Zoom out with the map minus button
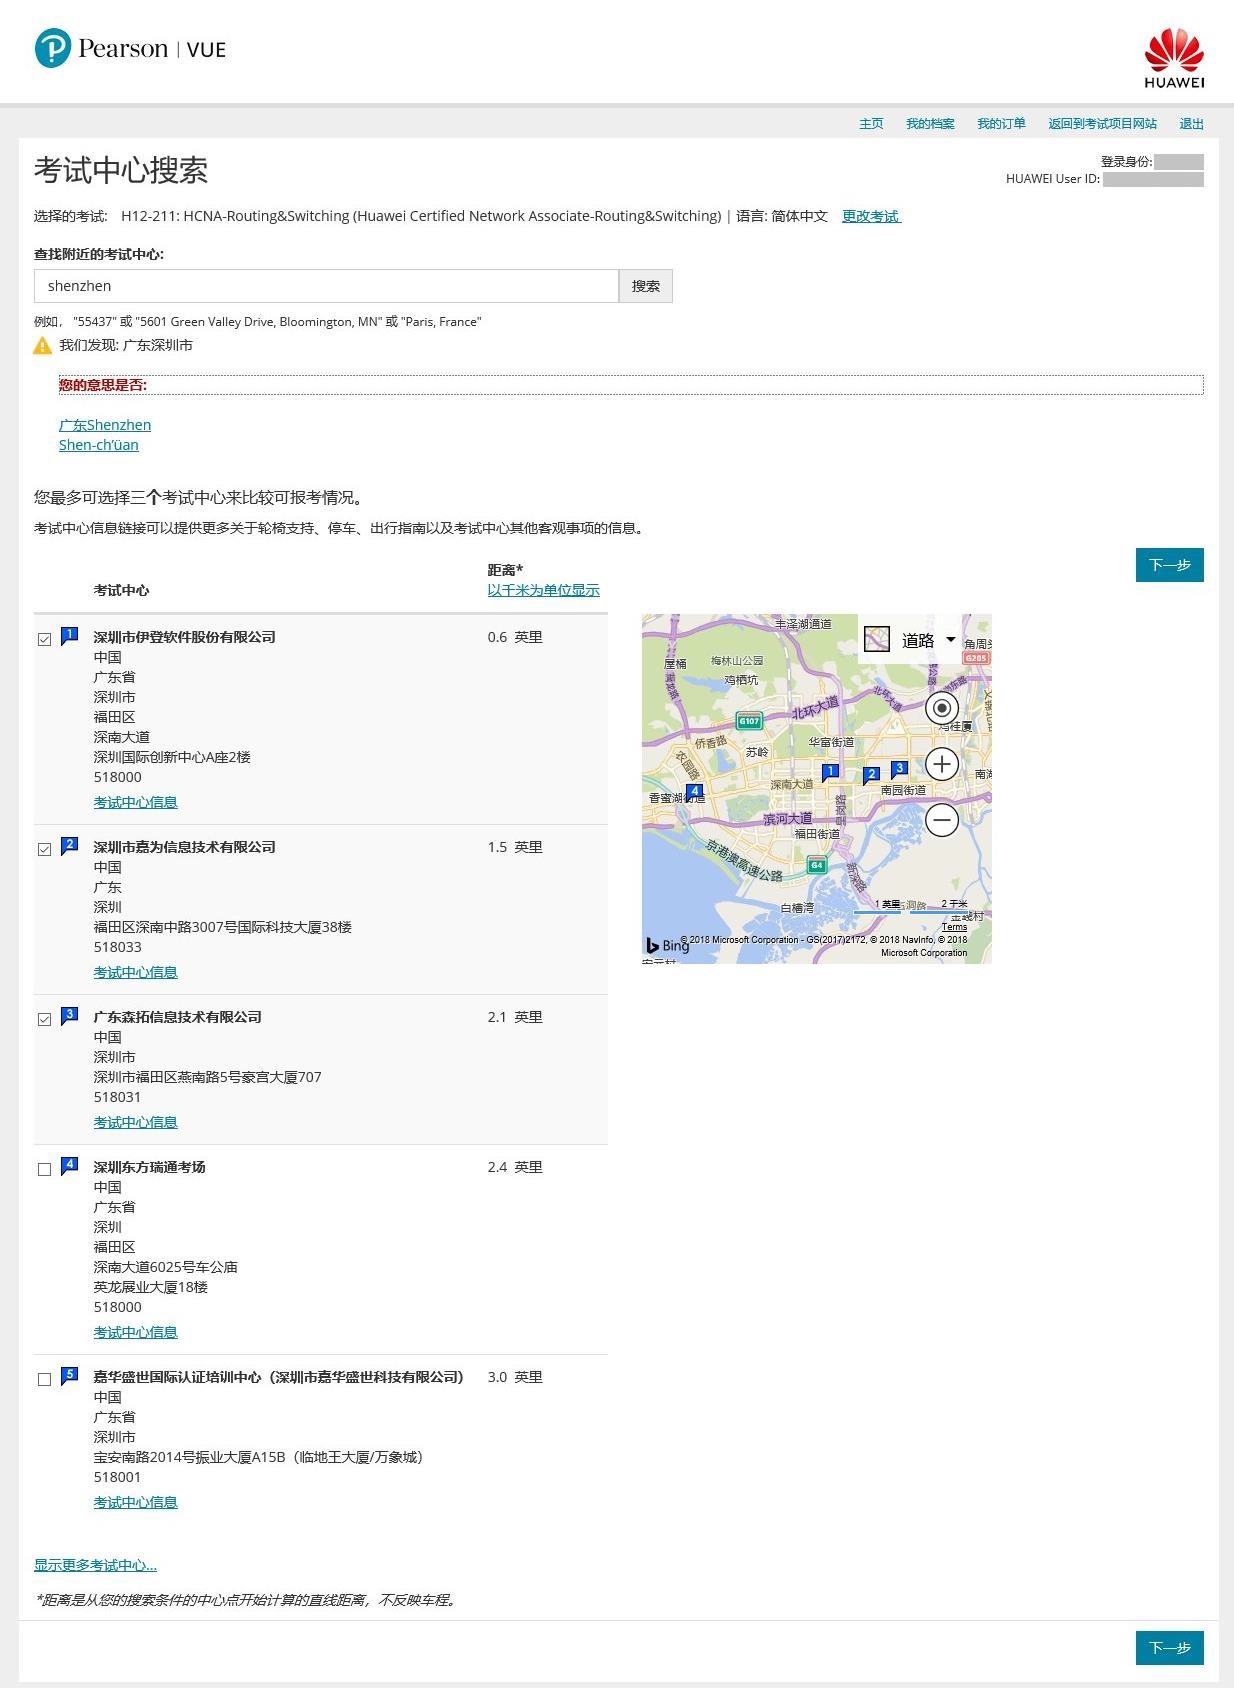This screenshot has width=1234, height=1688. tap(941, 820)
